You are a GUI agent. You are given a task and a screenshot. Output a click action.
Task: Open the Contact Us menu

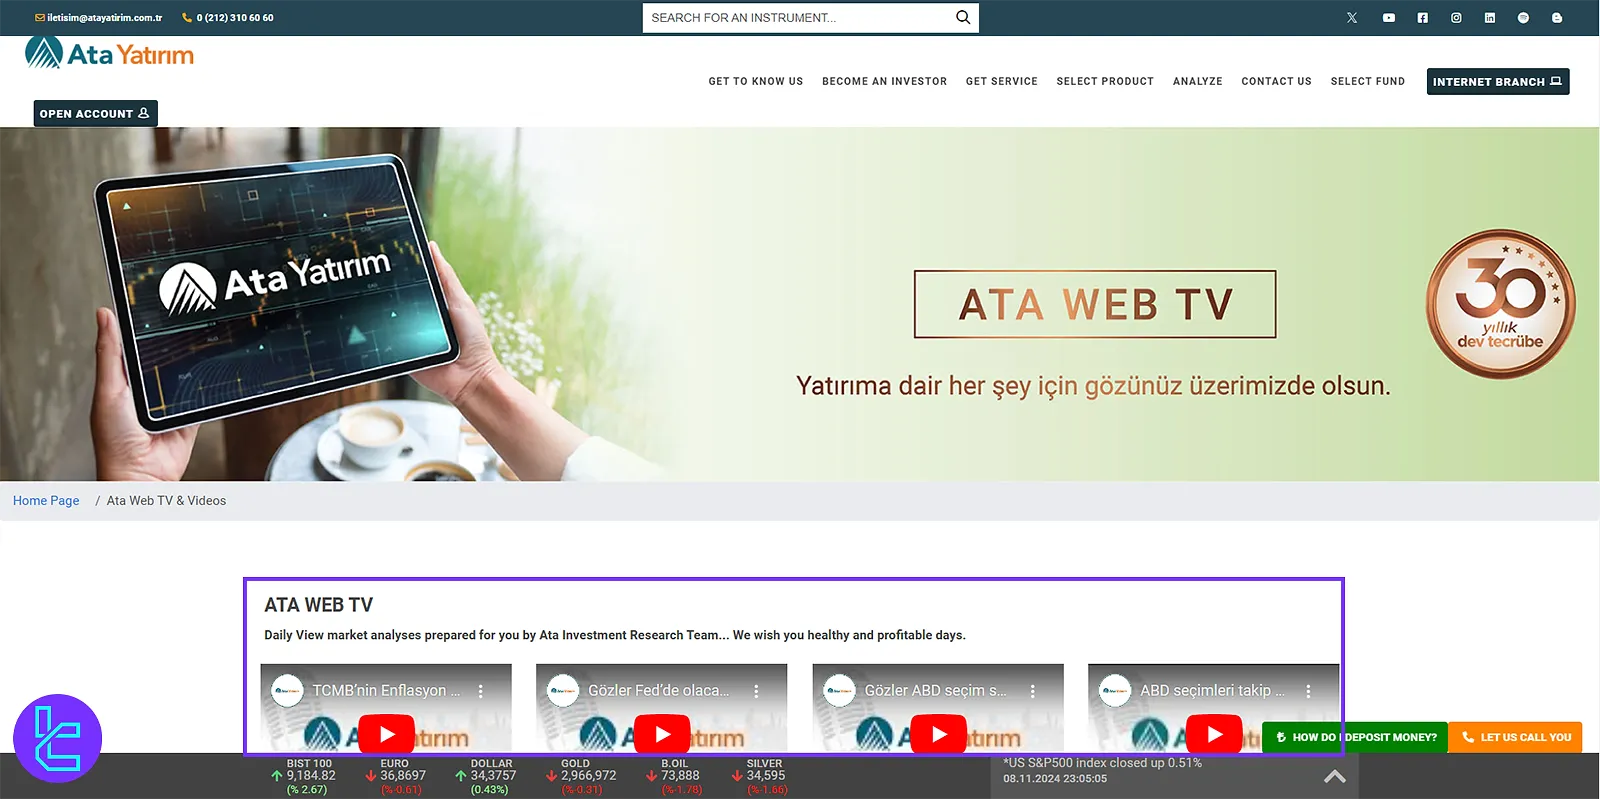tap(1276, 82)
